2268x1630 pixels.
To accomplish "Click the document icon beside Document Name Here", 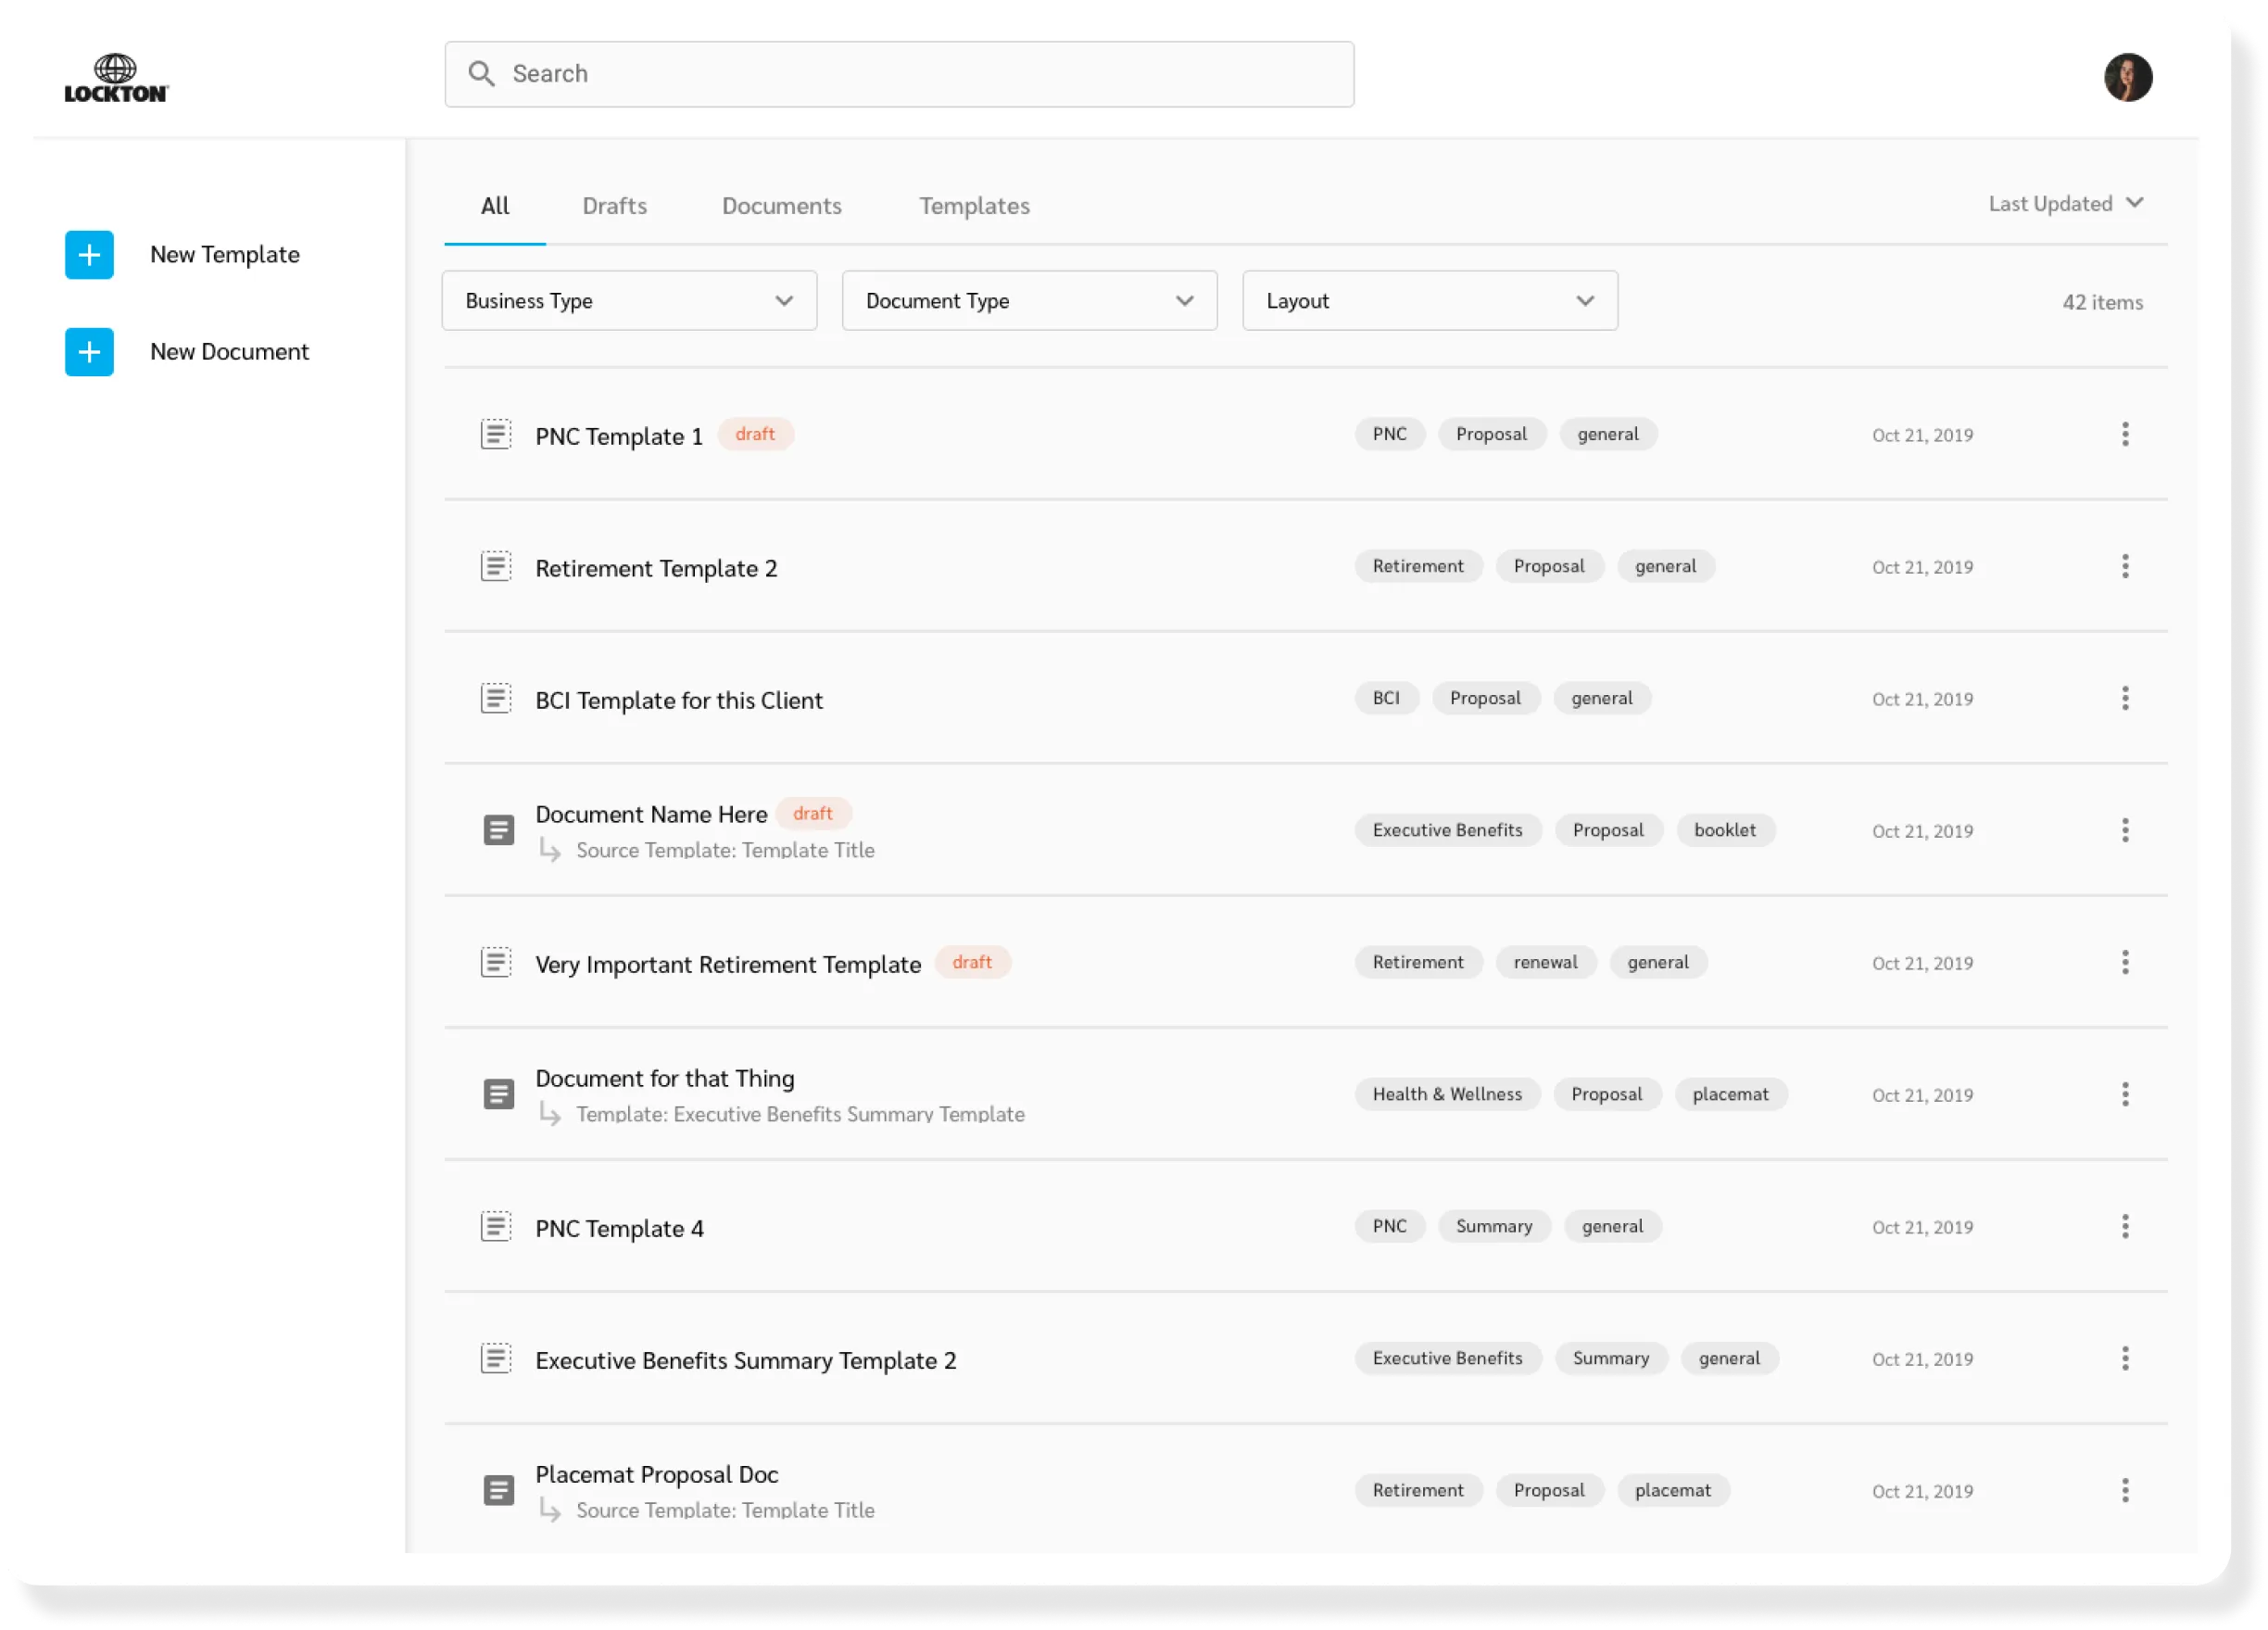I will (x=498, y=830).
